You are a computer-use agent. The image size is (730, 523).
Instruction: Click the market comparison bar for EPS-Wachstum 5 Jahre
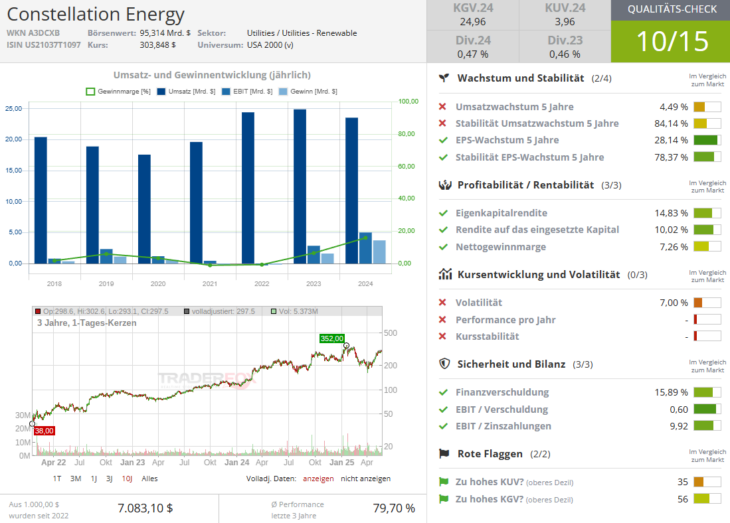pyautogui.click(x=707, y=140)
